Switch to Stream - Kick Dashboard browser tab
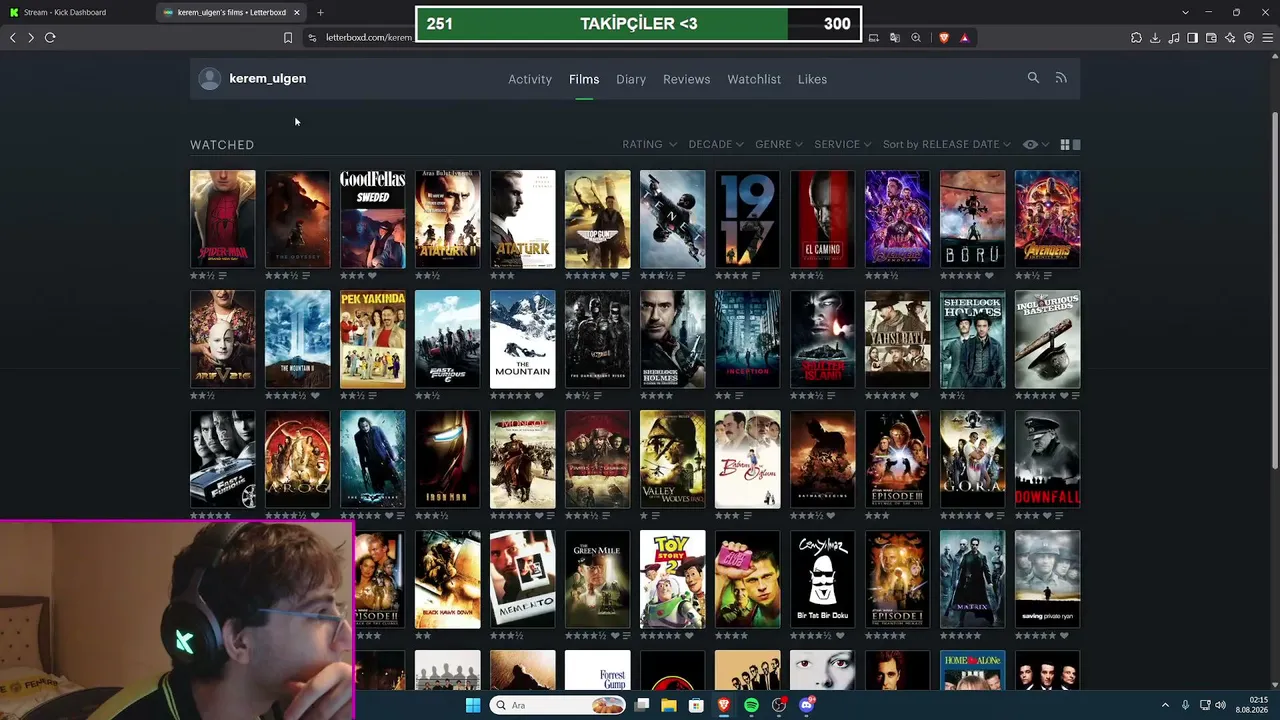 point(77,12)
